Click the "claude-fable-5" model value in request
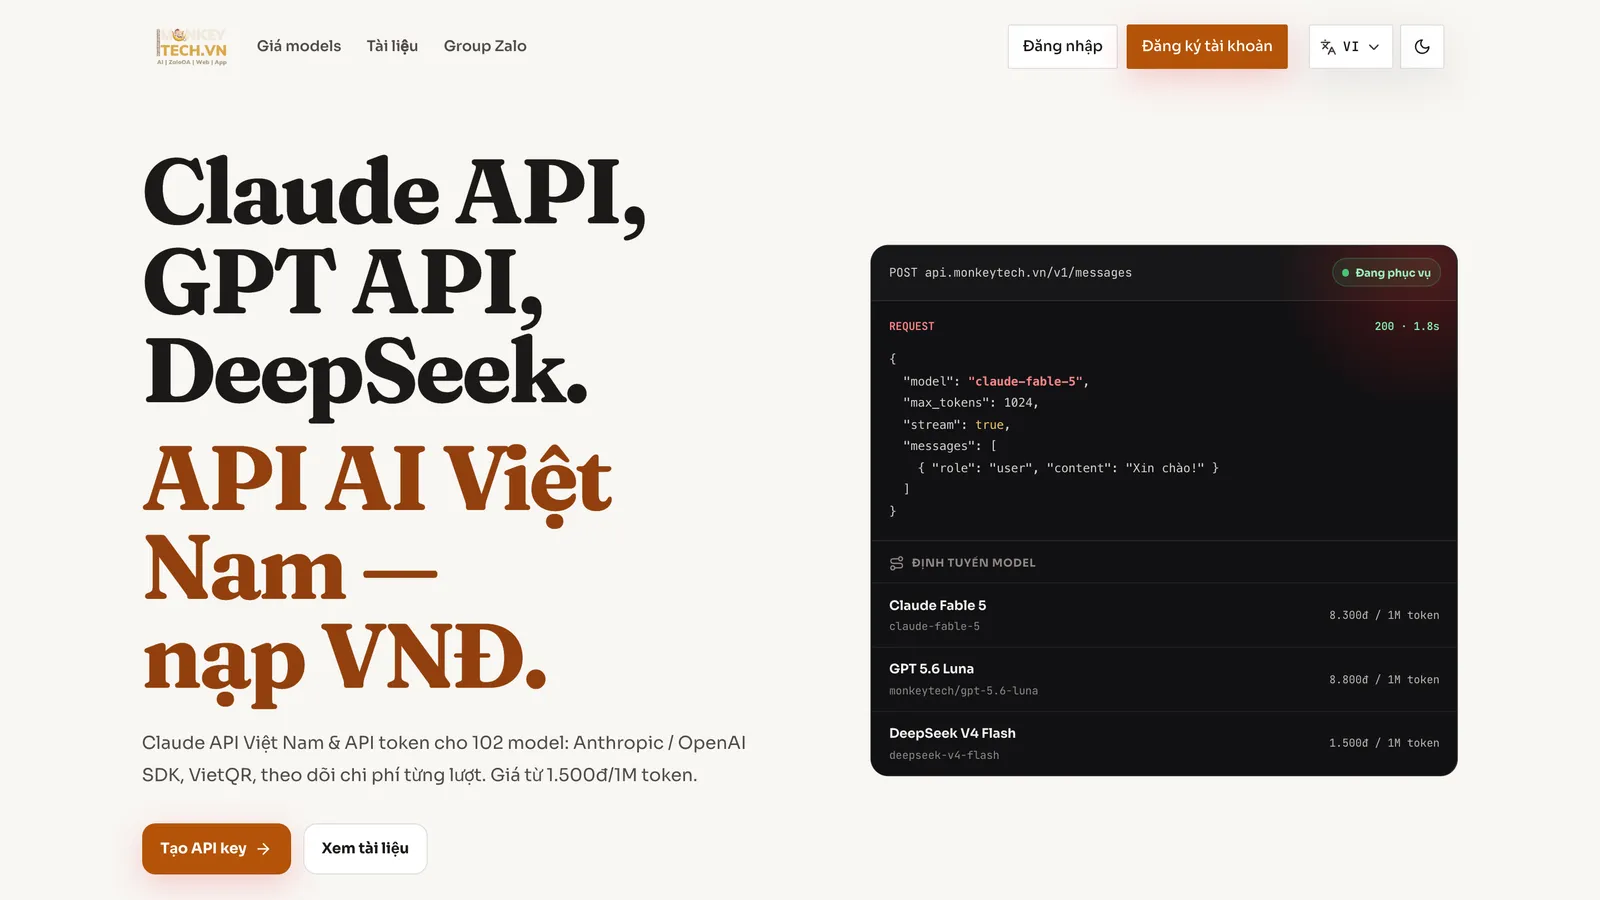This screenshot has height=900, width=1600. tap(1025, 381)
